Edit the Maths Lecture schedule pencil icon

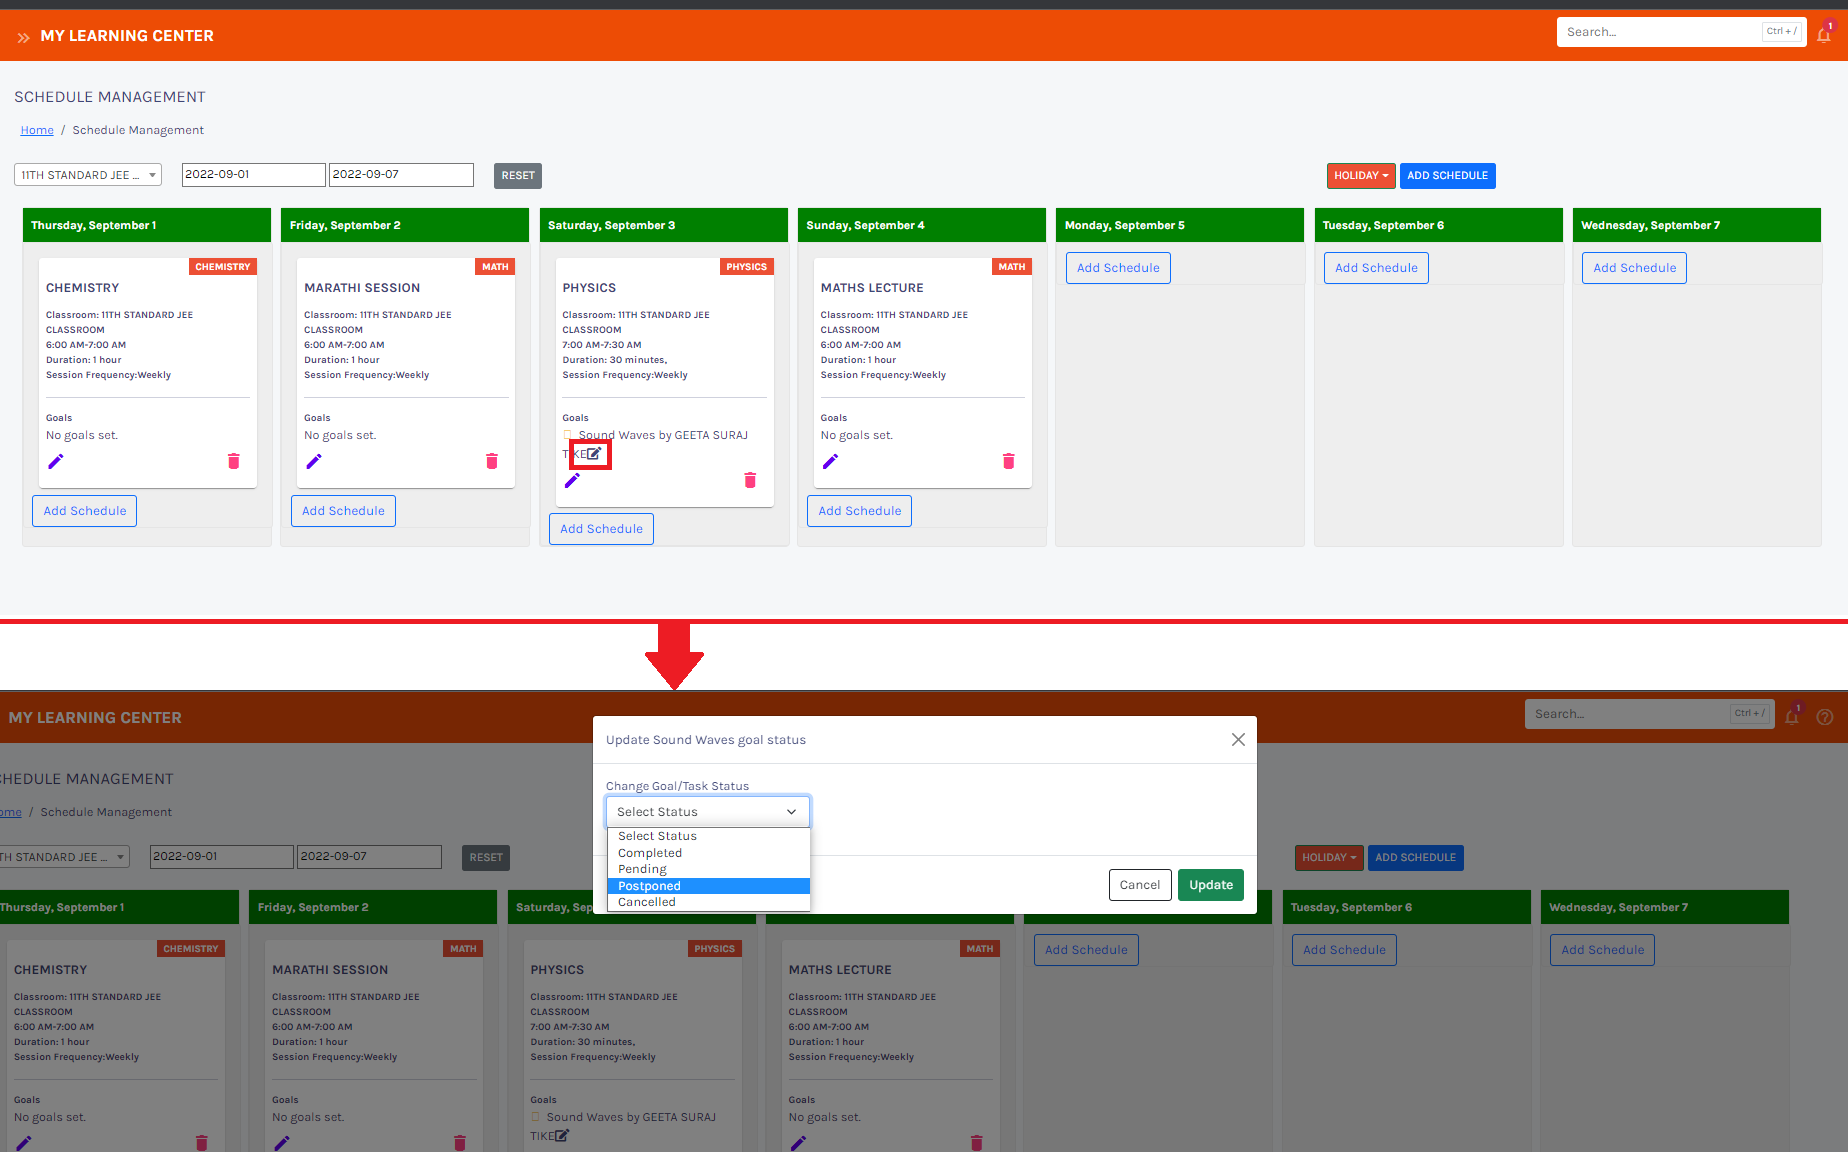[830, 461]
